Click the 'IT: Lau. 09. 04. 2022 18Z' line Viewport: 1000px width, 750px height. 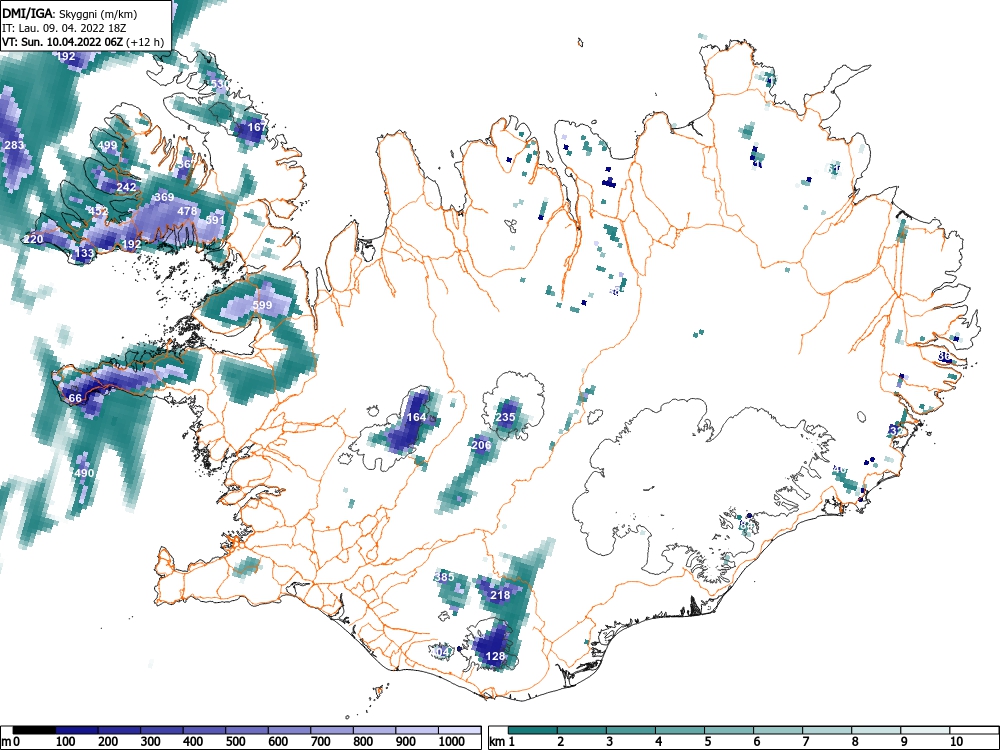[x=64, y=28]
